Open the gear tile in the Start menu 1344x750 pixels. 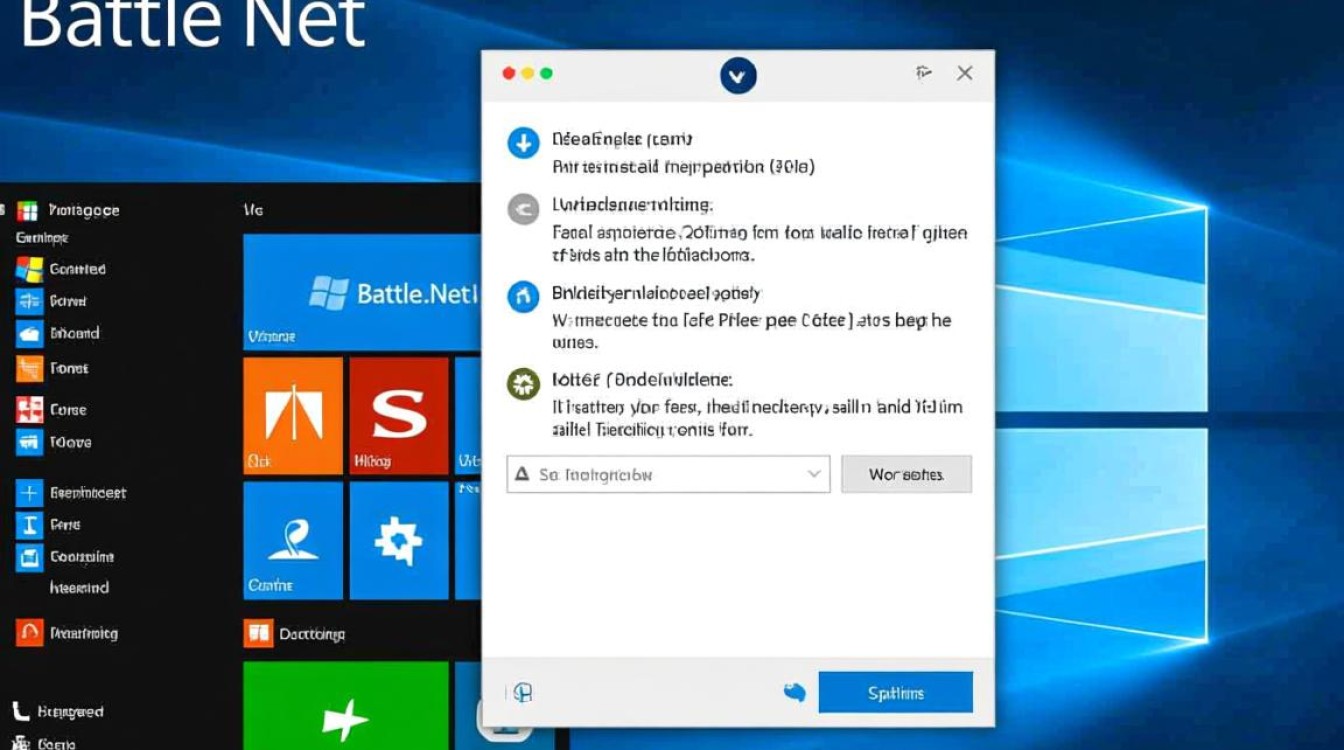click(399, 540)
